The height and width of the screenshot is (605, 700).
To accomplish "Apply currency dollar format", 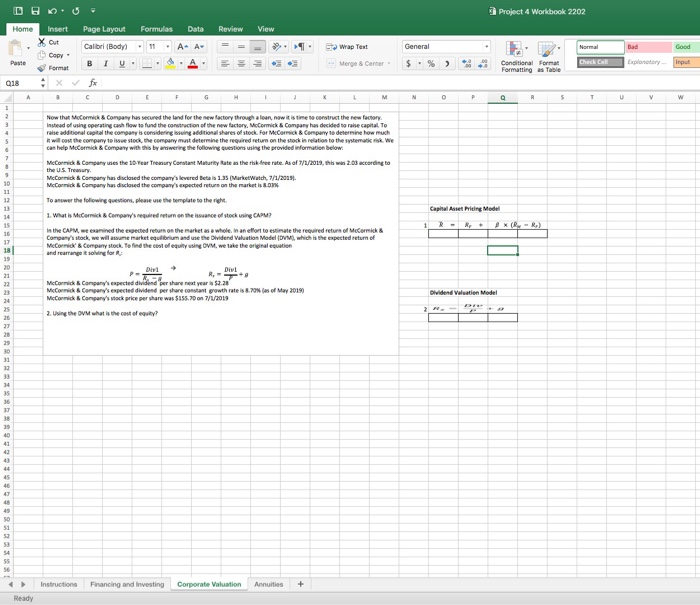I will 408,63.
